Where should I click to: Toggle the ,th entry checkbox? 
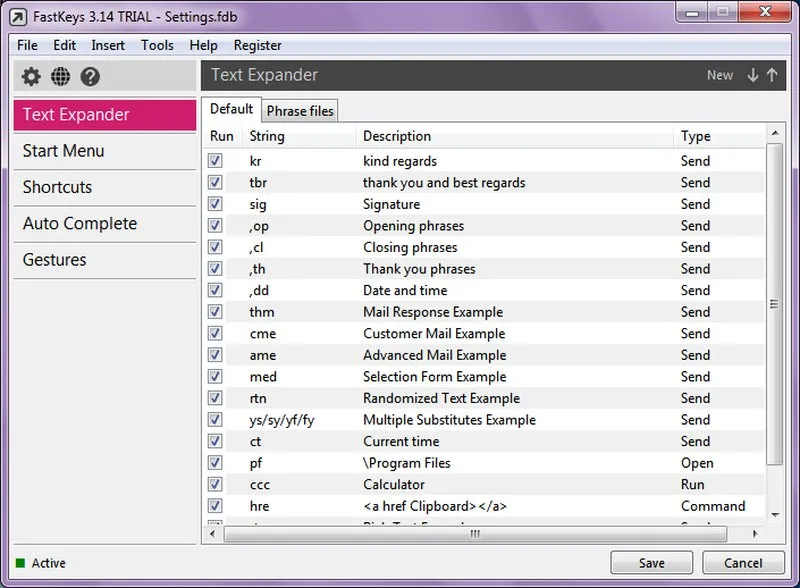point(215,268)
